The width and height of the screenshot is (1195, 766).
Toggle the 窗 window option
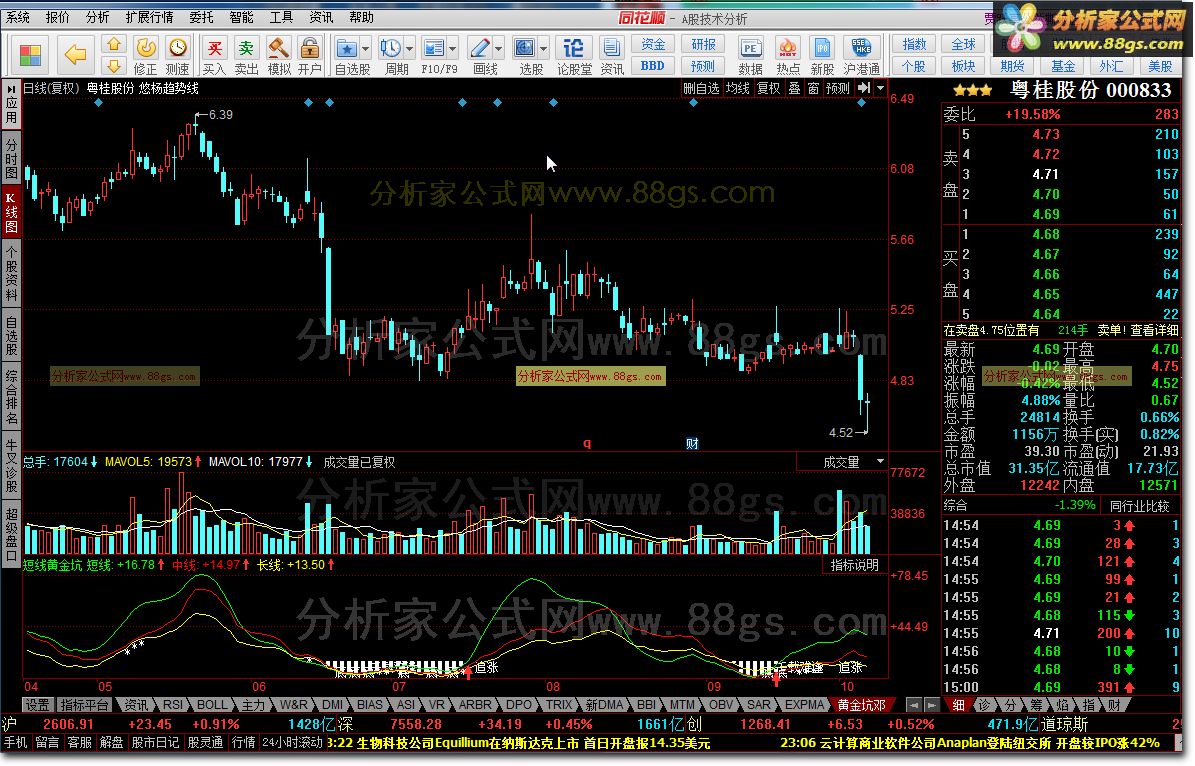click(813, 88)
